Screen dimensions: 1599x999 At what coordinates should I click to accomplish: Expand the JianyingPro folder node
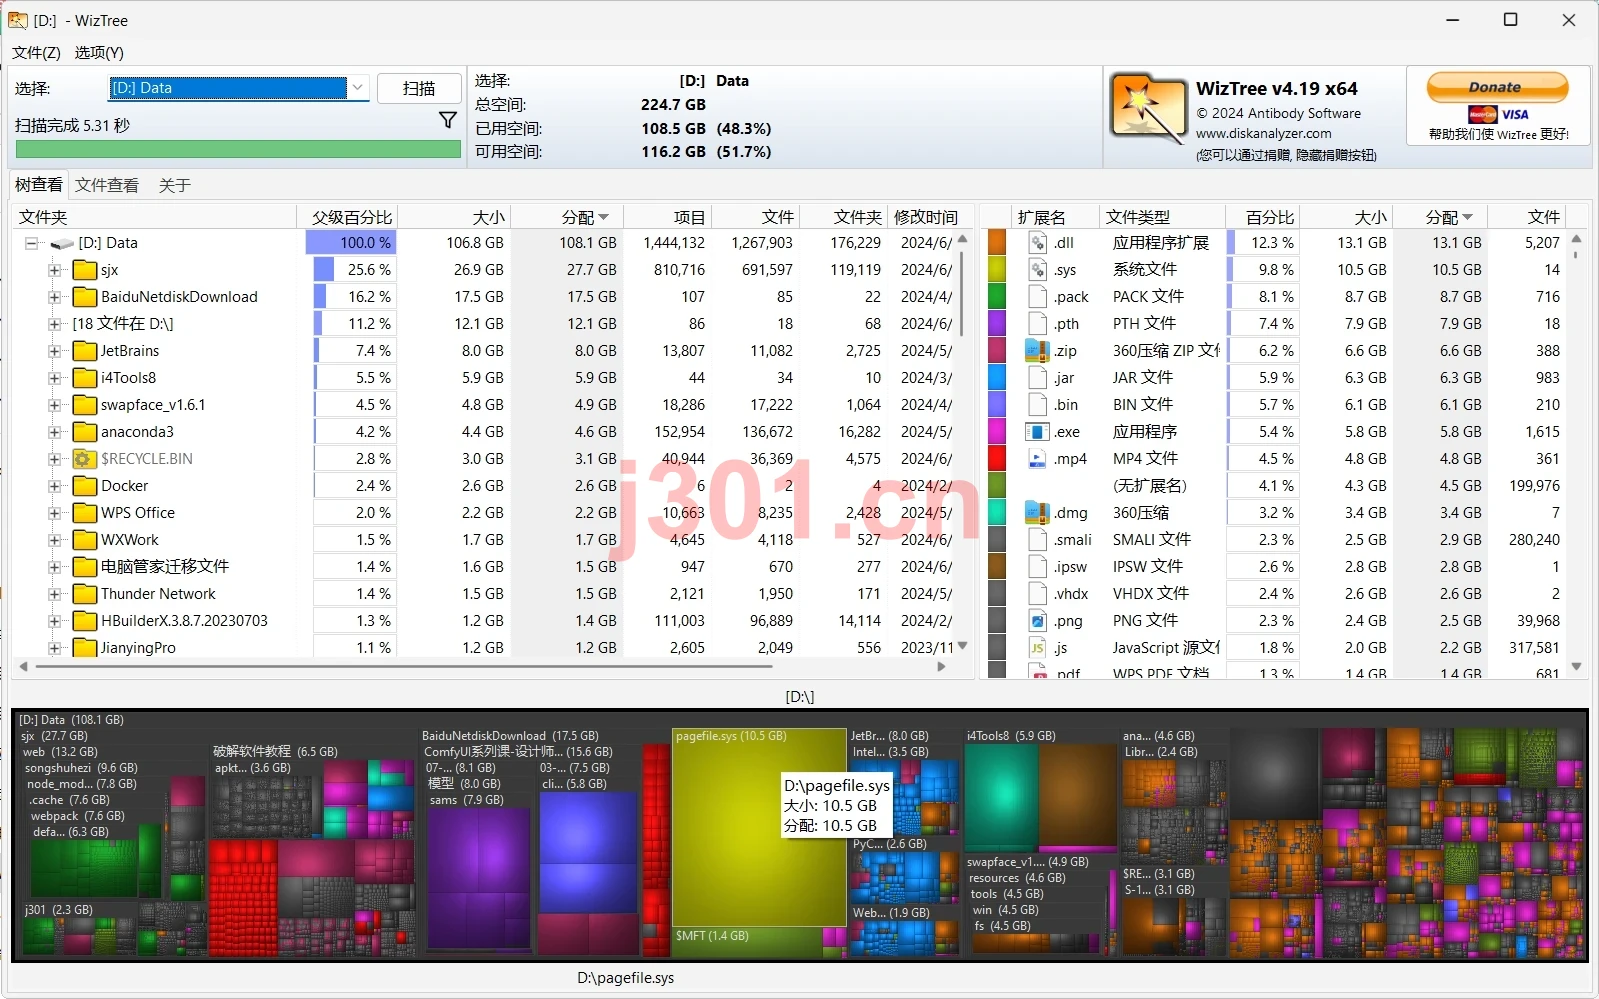[x=55, y=648]
